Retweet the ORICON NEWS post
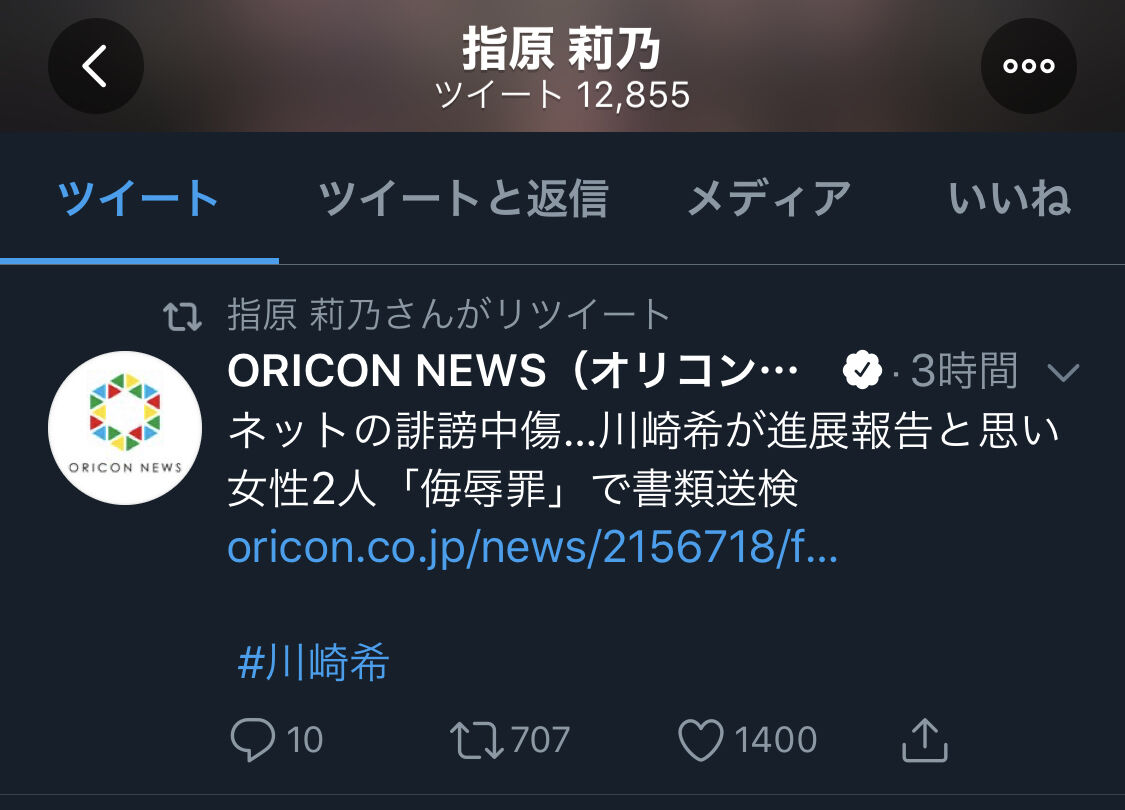Viewport: 1125px width, 810px height. coord(476,740)
